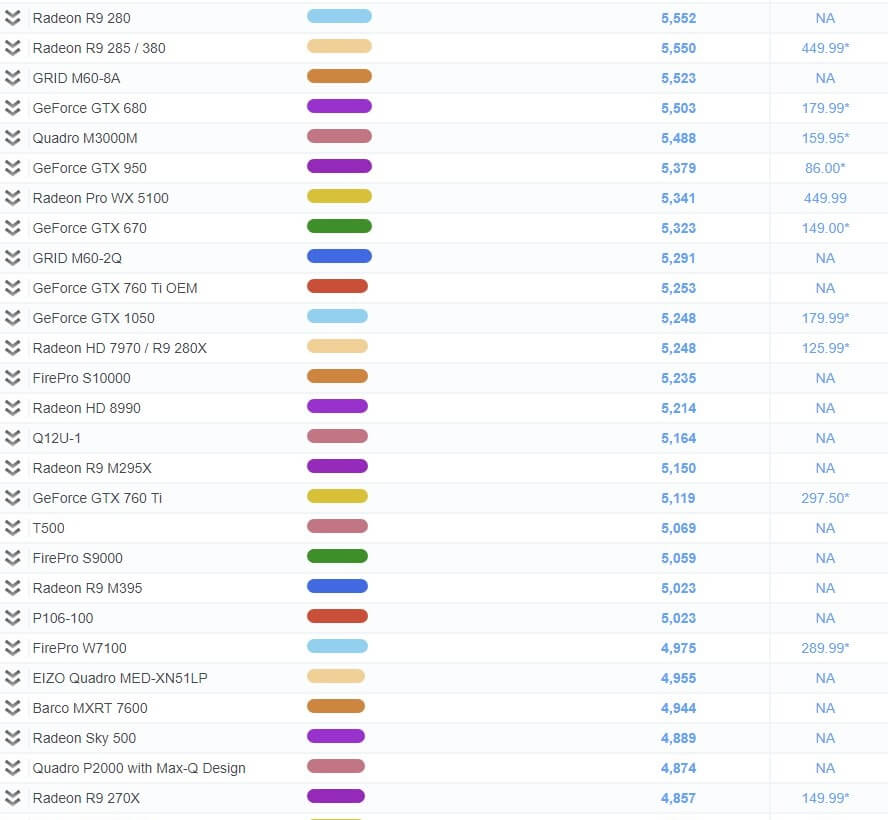Viewport: 888px width, 820px height.
Task: Click the price 159.95* for Quadro M3000M
Action: 825,138
